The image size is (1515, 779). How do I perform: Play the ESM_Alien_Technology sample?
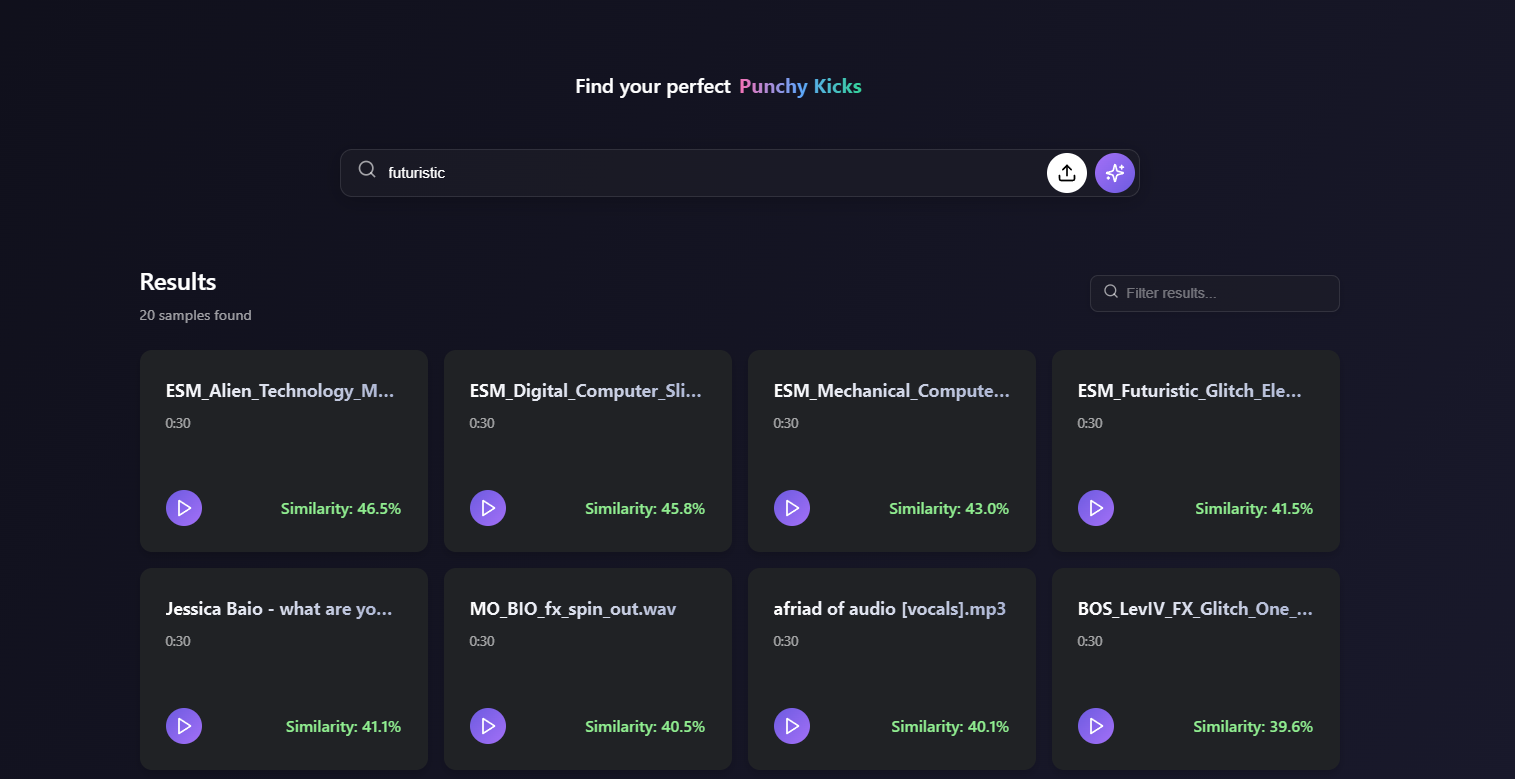click(x=184, y=508)
